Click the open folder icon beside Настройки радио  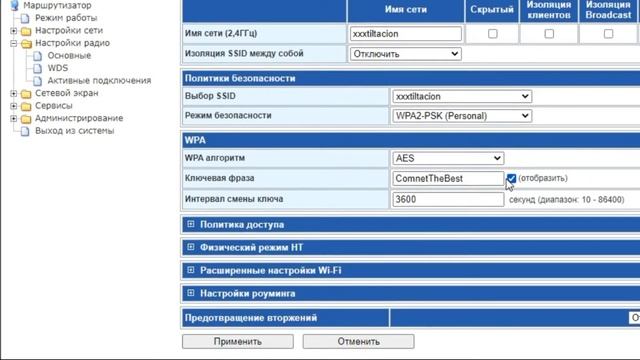26,44
